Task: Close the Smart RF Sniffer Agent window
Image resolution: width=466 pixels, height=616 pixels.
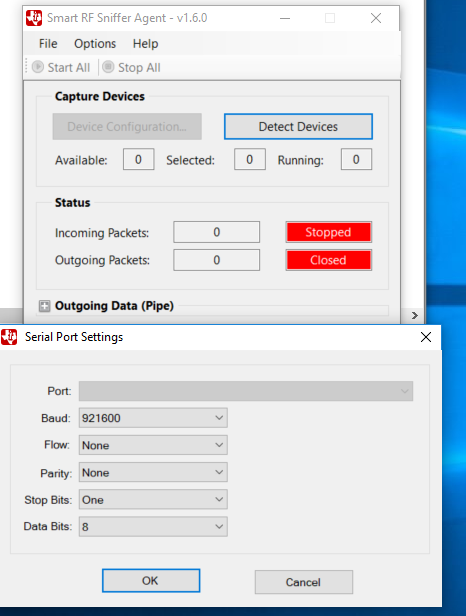Action: click(x=376, y=18)
